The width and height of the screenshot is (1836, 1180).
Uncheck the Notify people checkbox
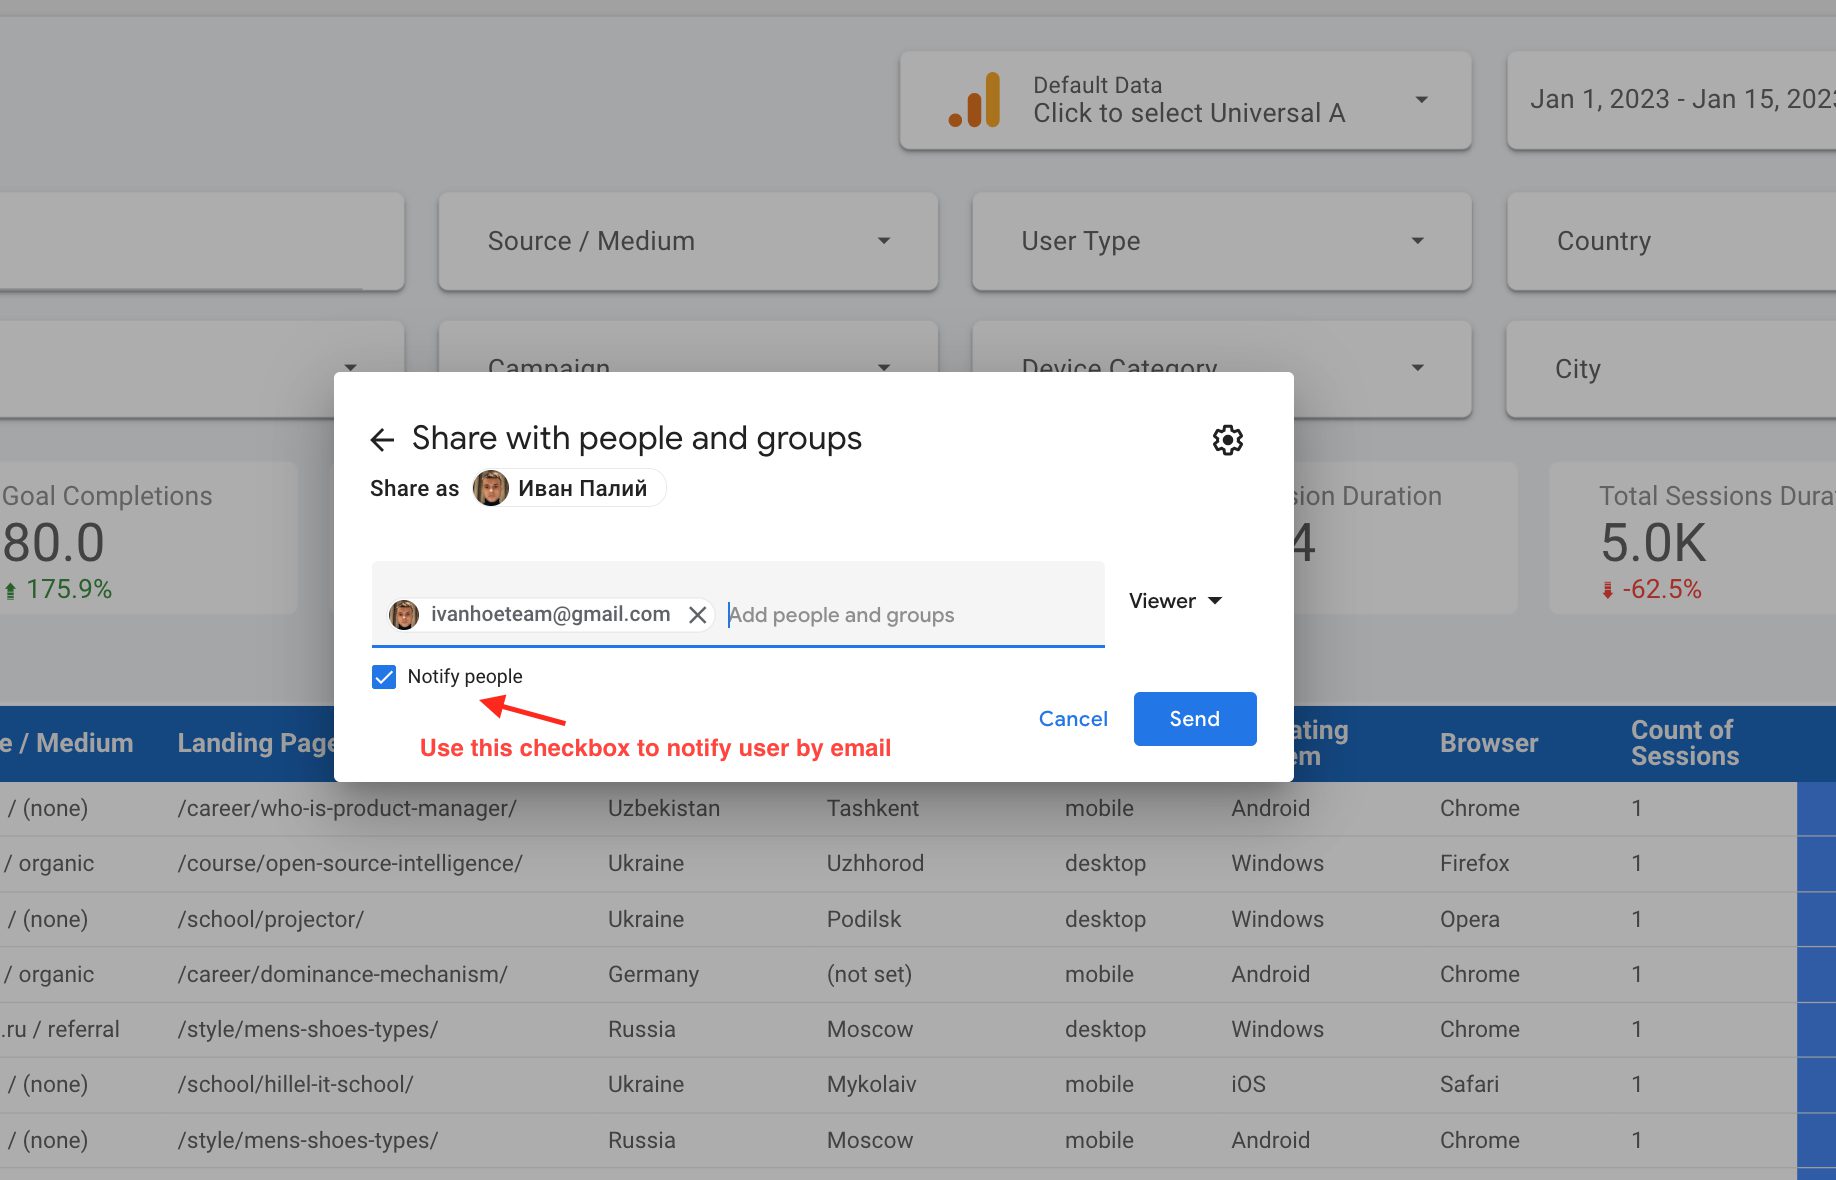click(384, 677)
